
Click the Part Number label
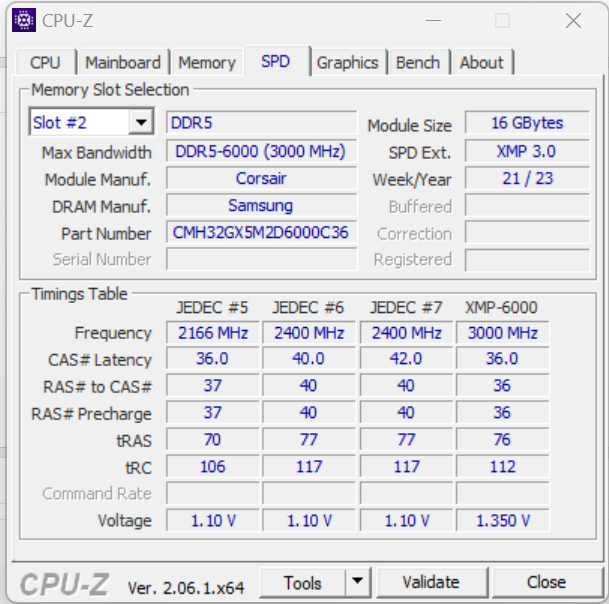tap(106, 233)
